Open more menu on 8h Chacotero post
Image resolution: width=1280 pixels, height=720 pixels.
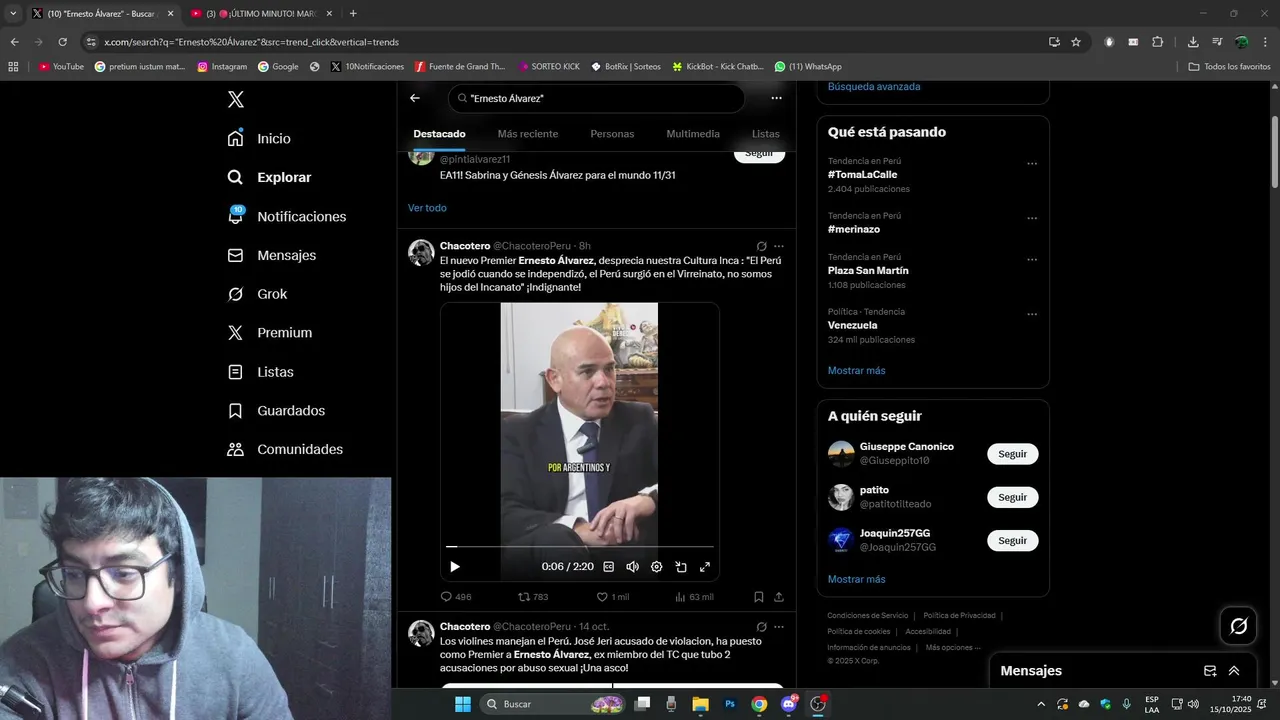coord(779,246)
